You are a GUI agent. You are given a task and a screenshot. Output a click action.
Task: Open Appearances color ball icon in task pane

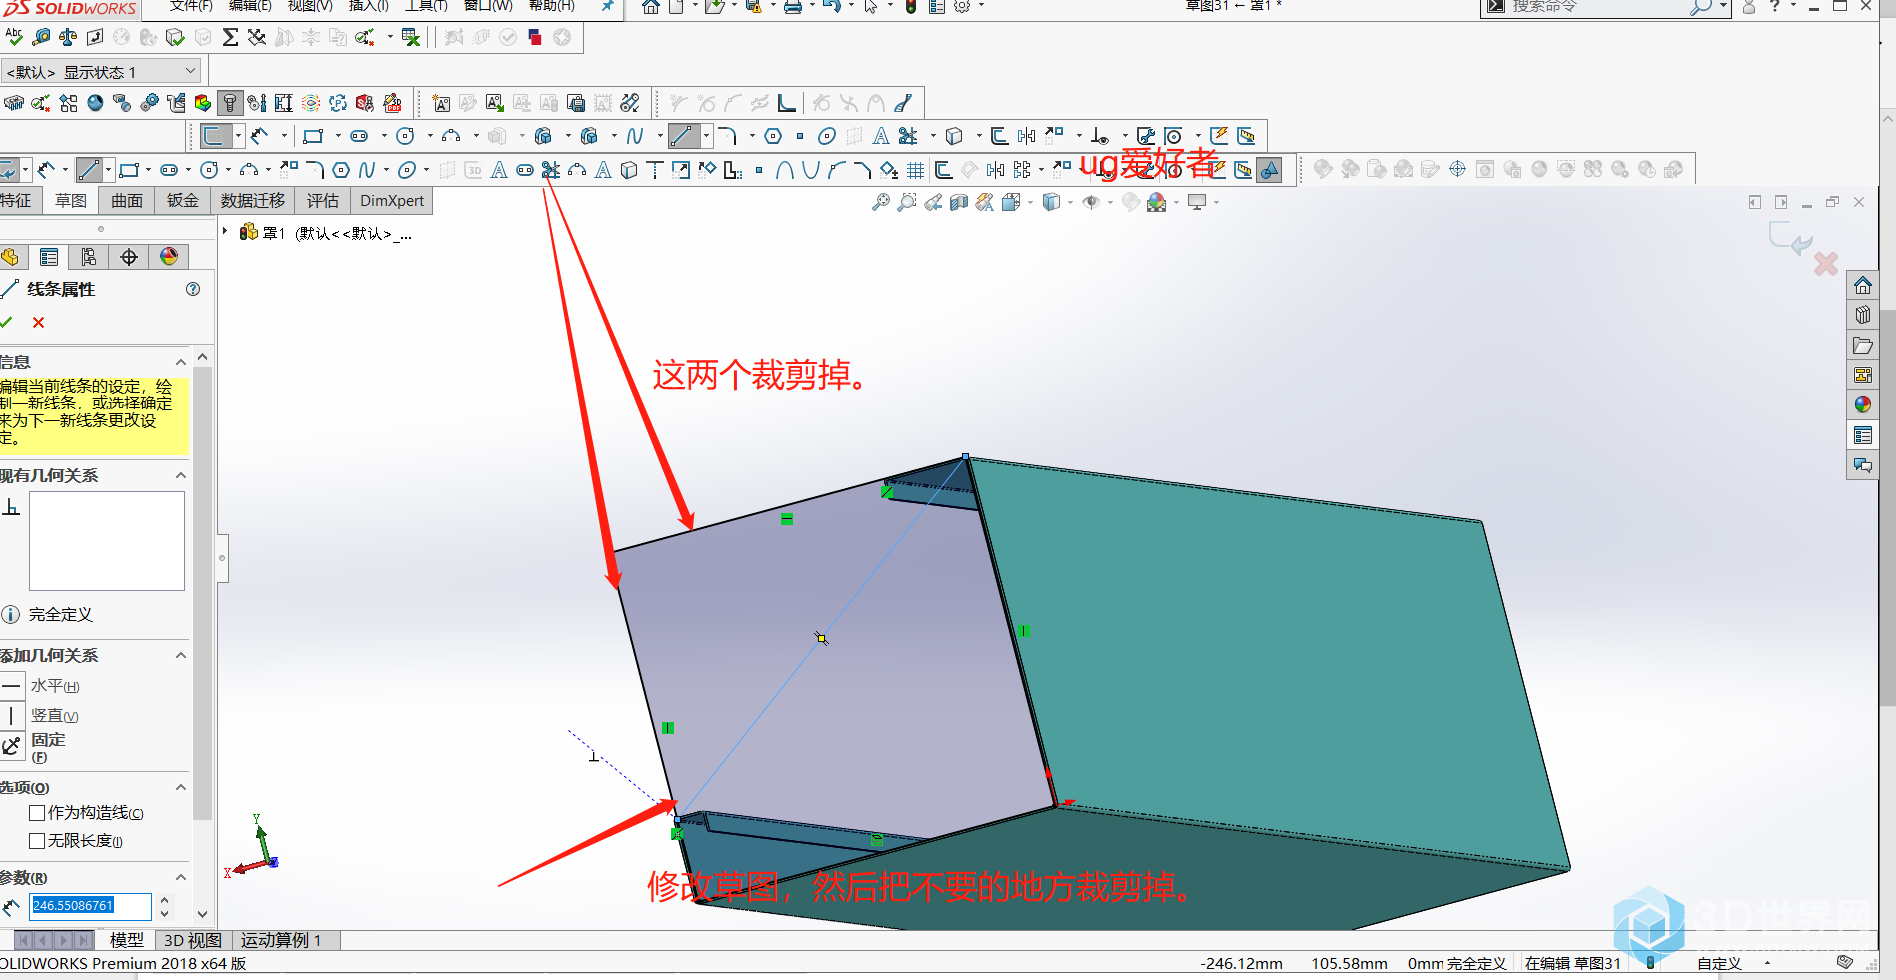[x=1862, y=405]
